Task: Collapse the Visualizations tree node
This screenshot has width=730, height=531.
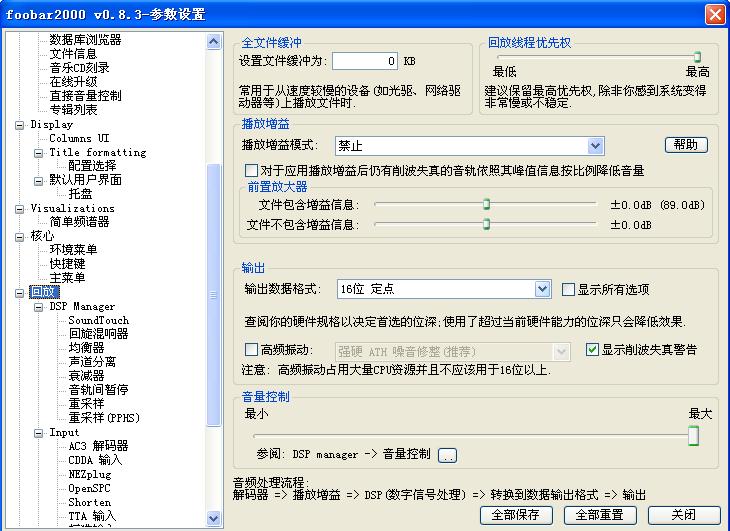Action: [x=20, y=209]
